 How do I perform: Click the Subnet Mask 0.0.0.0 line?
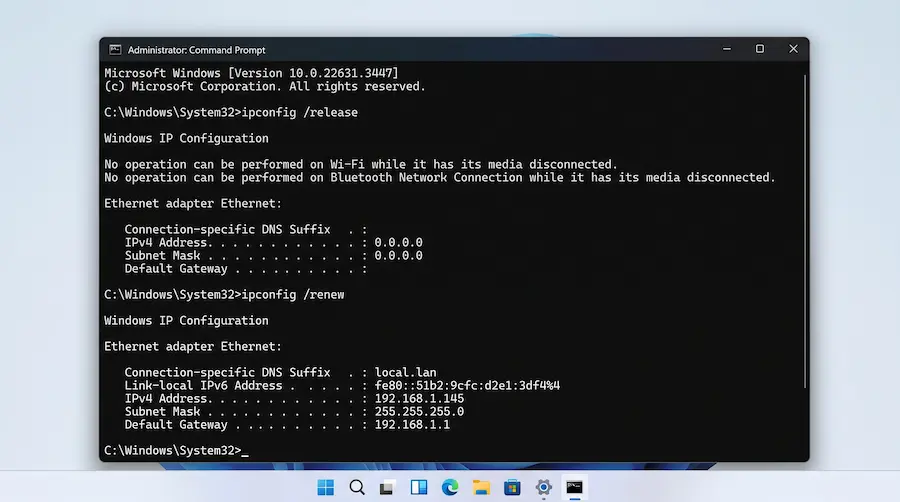(273, 256)
